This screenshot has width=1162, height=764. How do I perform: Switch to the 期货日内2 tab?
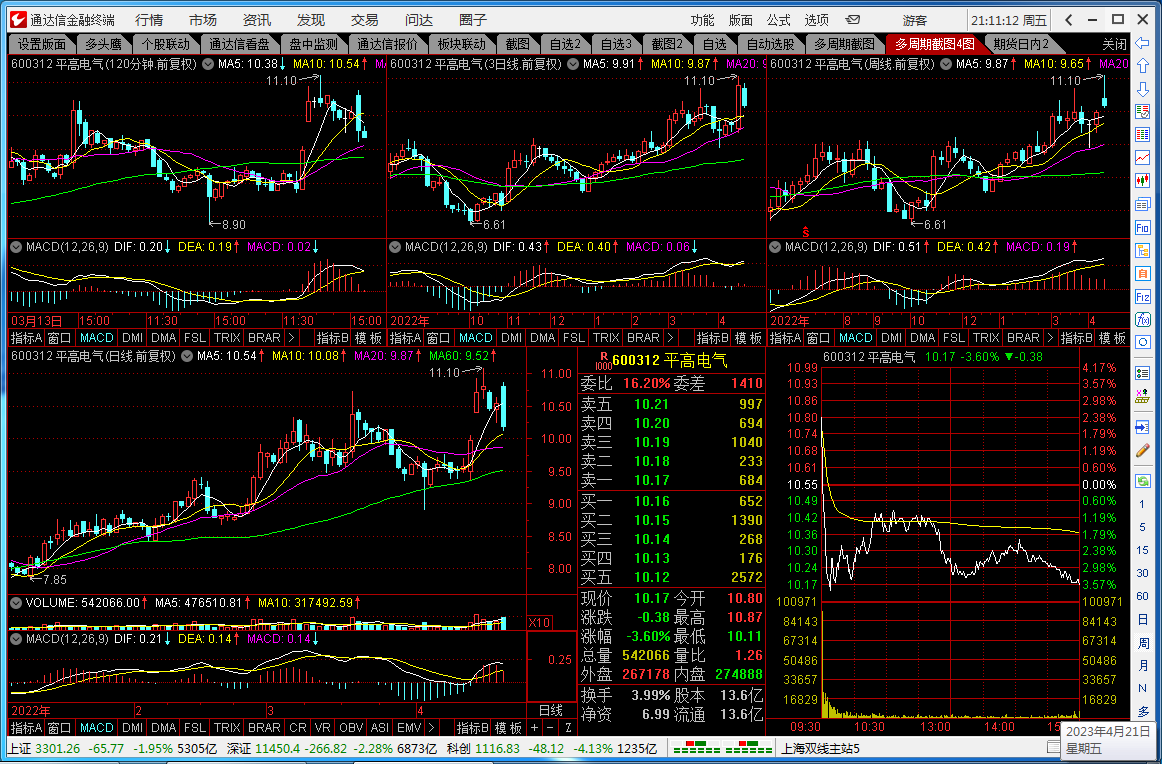click(1020, 44)
